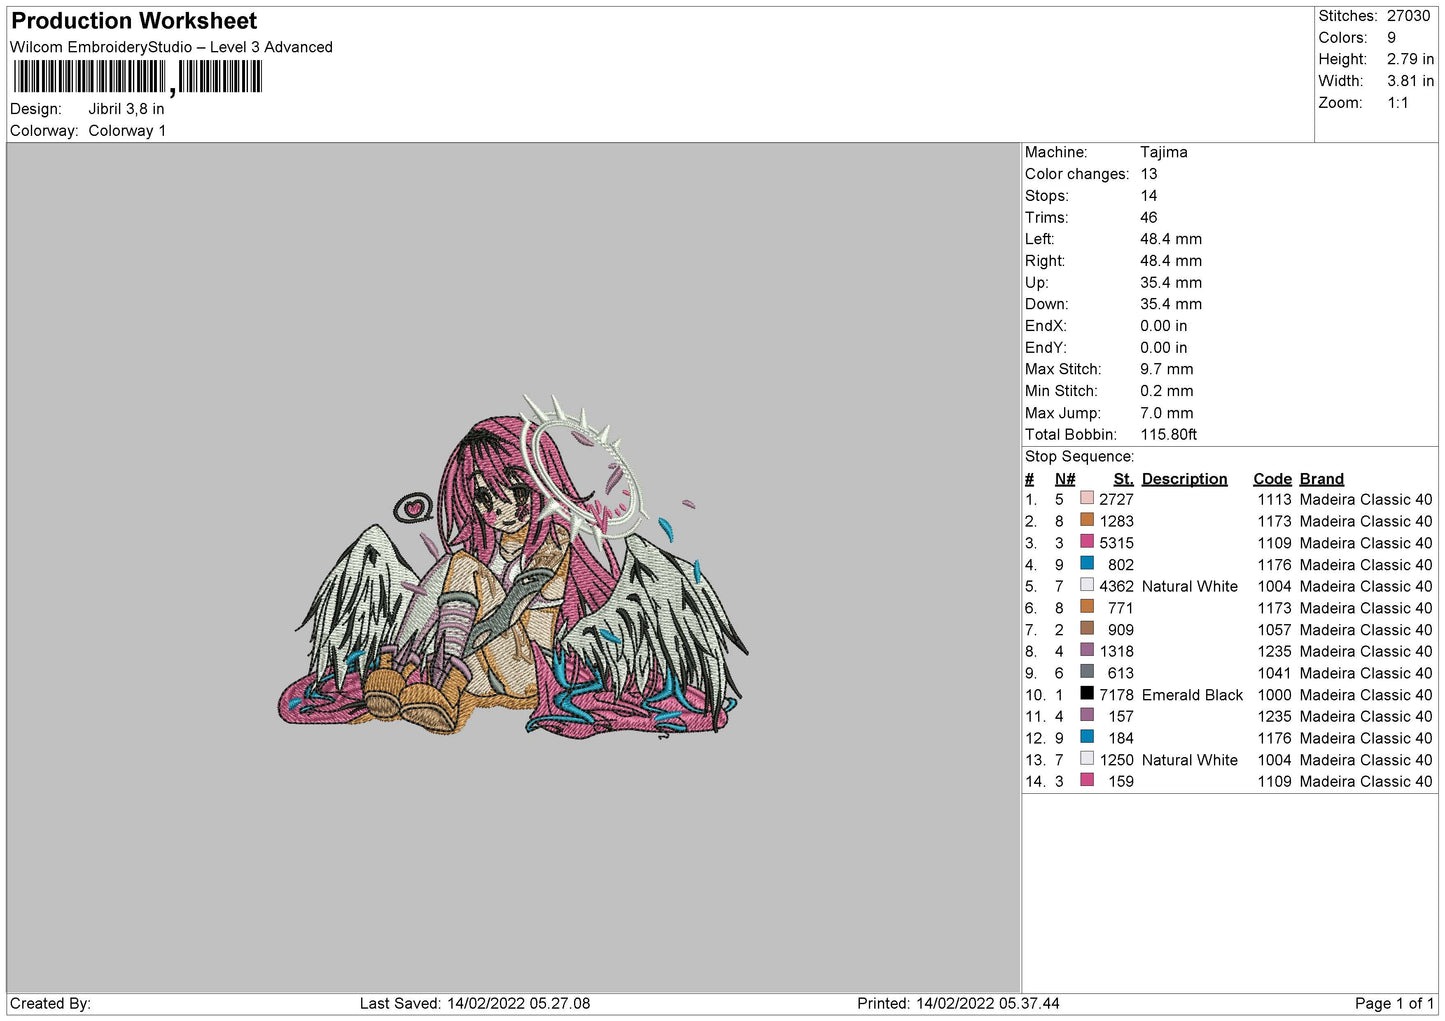Click the Page 1 of 1 footer text
Viewport: 1445px width, 1021px height.
point(1393,1003)
